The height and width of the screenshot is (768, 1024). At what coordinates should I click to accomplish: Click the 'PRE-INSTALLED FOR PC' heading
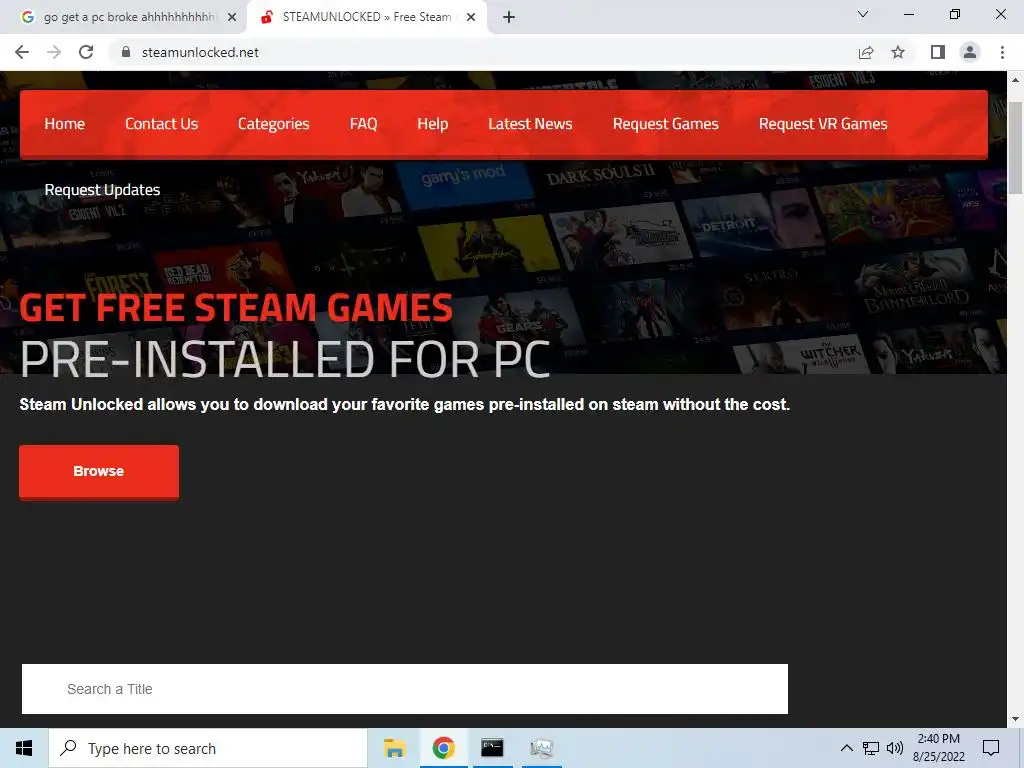(x=285, y=359)
